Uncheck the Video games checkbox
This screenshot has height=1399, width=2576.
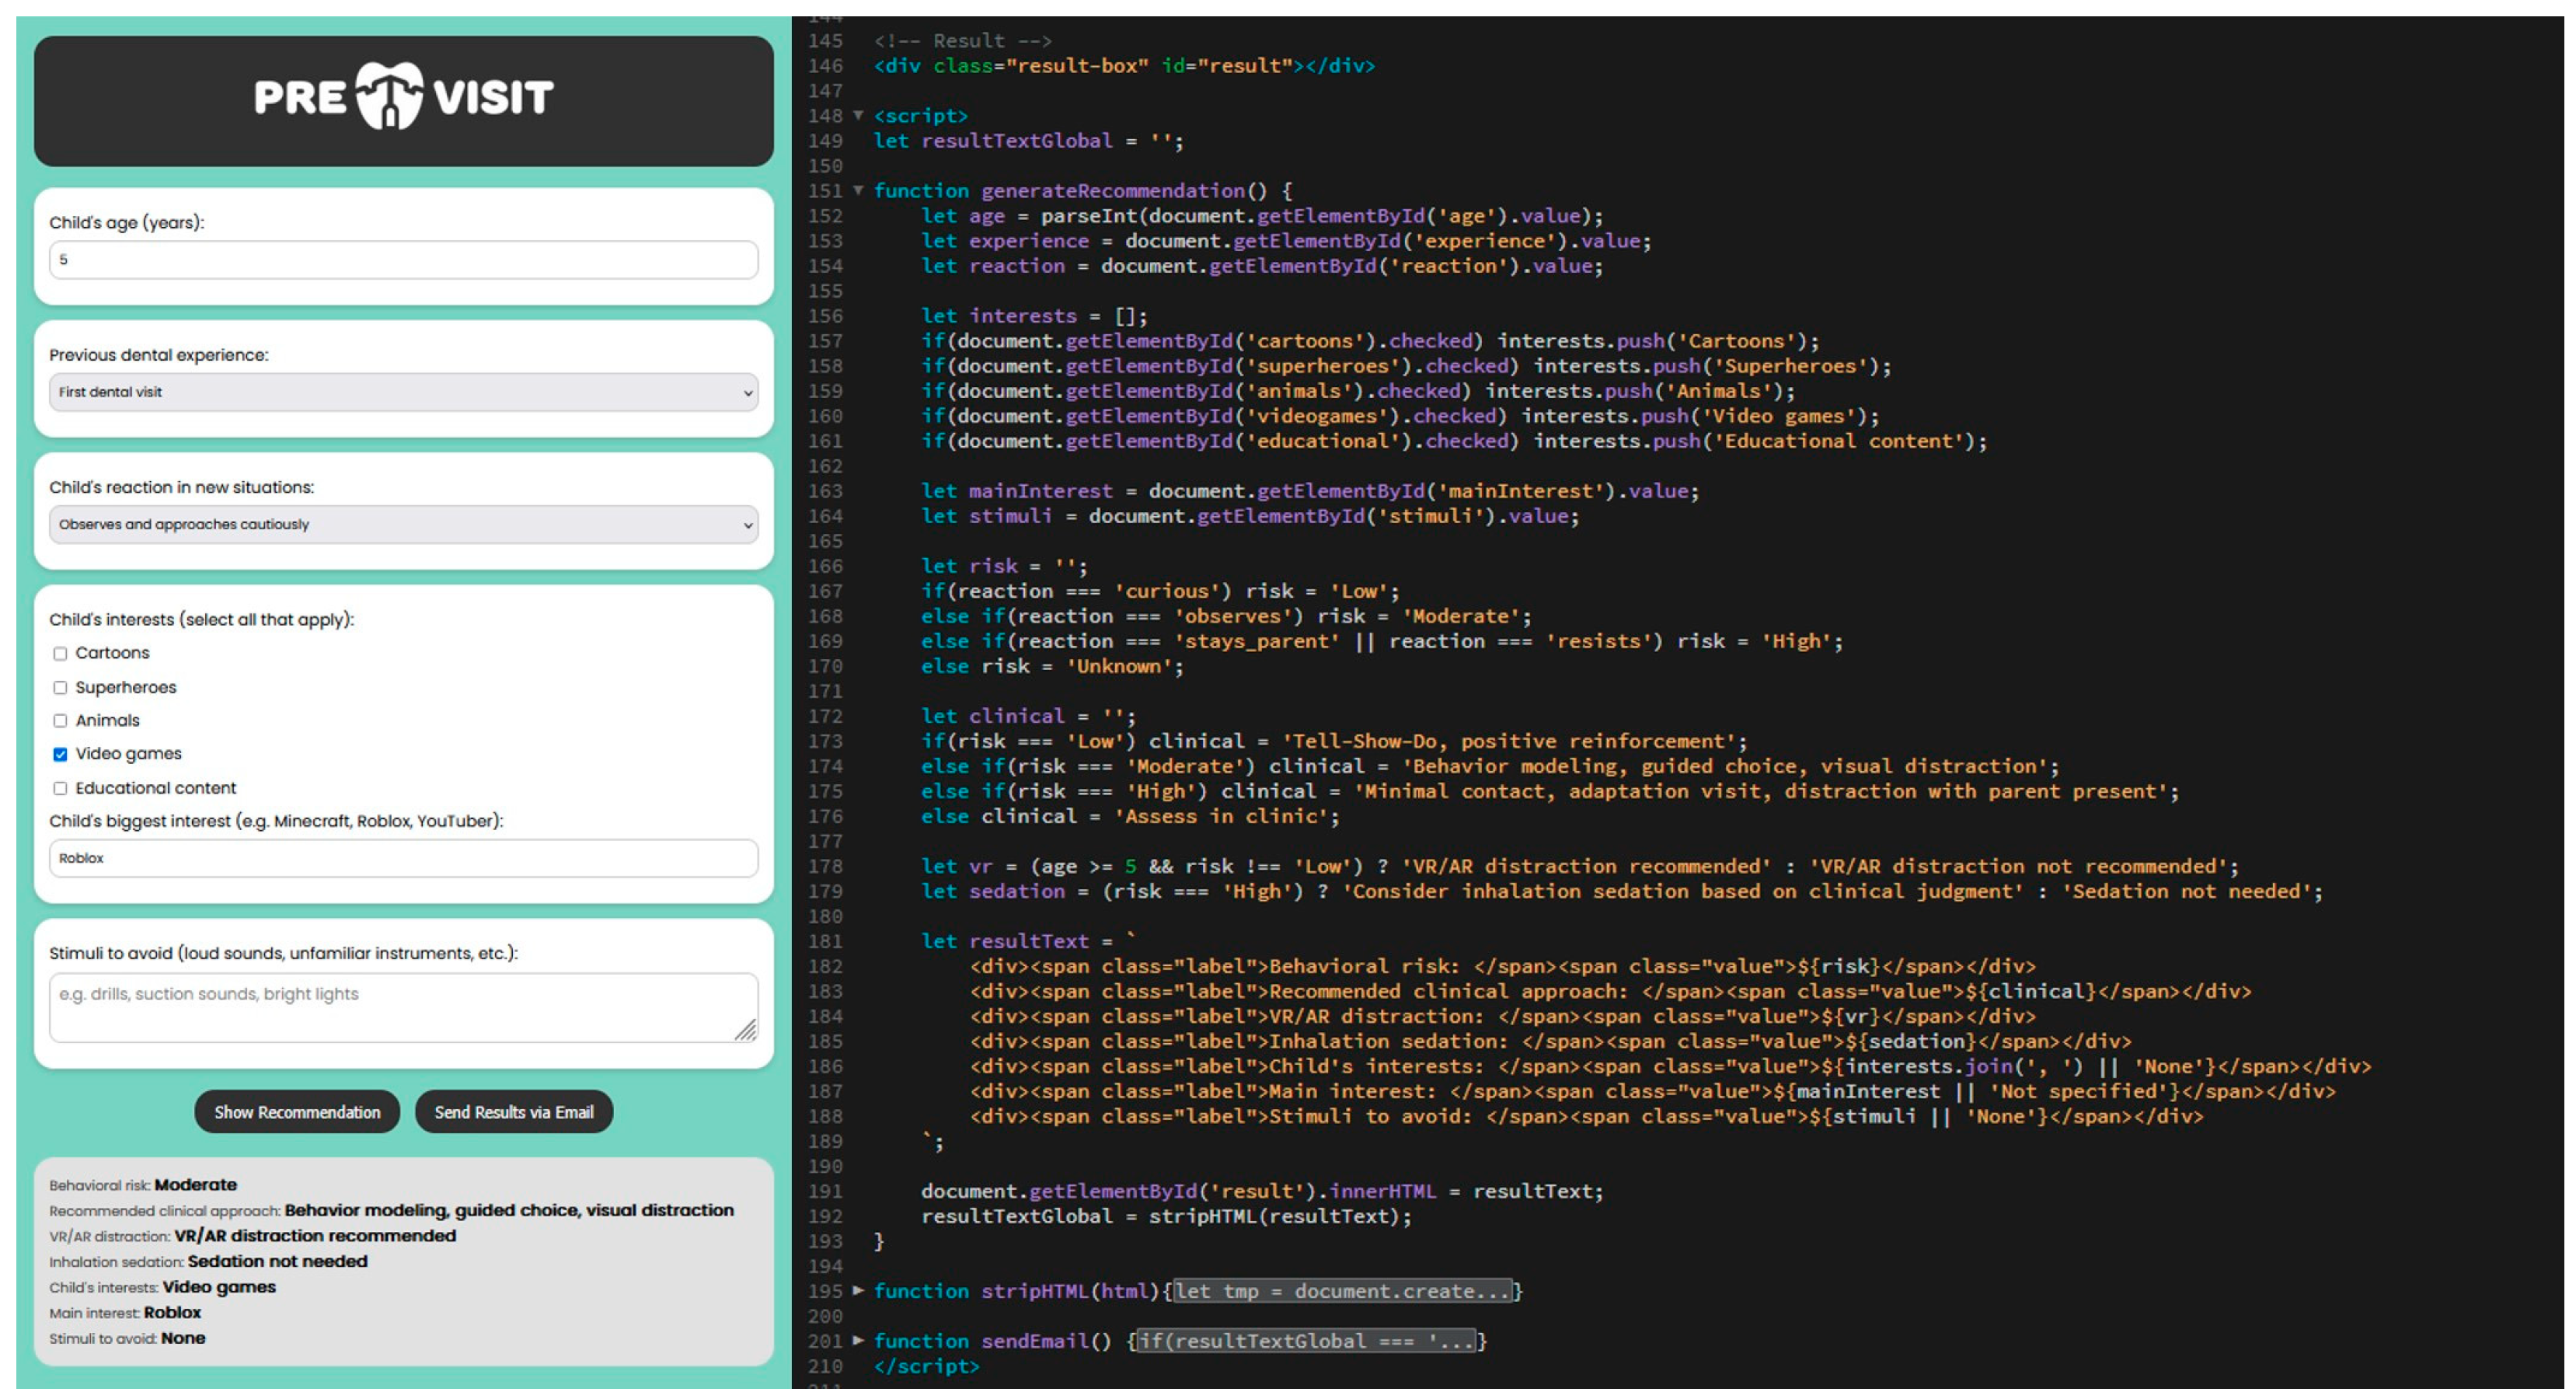tap(60, 754)
